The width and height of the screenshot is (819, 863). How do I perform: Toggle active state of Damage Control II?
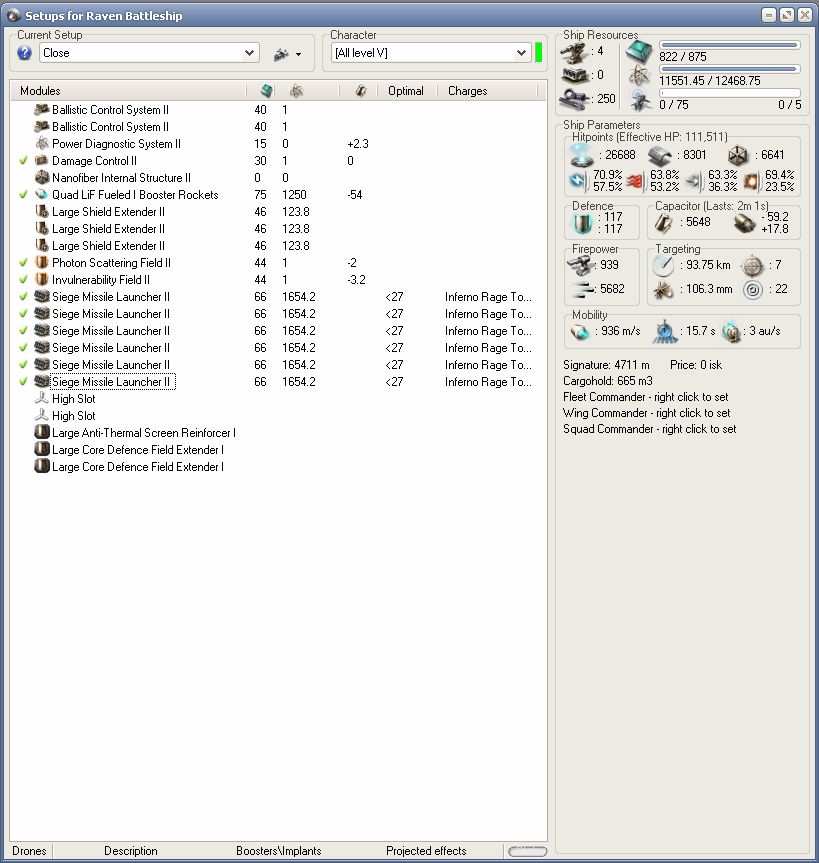tap(23, 161)
